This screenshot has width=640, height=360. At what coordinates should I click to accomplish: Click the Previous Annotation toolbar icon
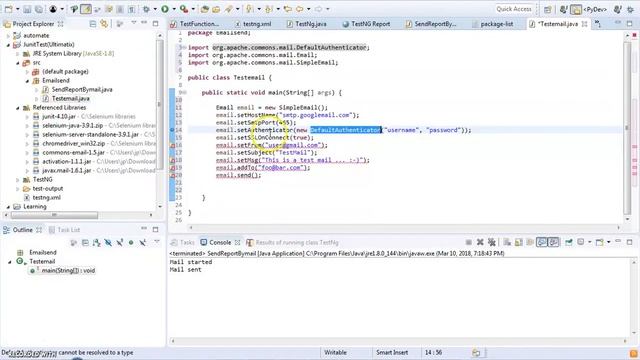click(x=269, y=9)
